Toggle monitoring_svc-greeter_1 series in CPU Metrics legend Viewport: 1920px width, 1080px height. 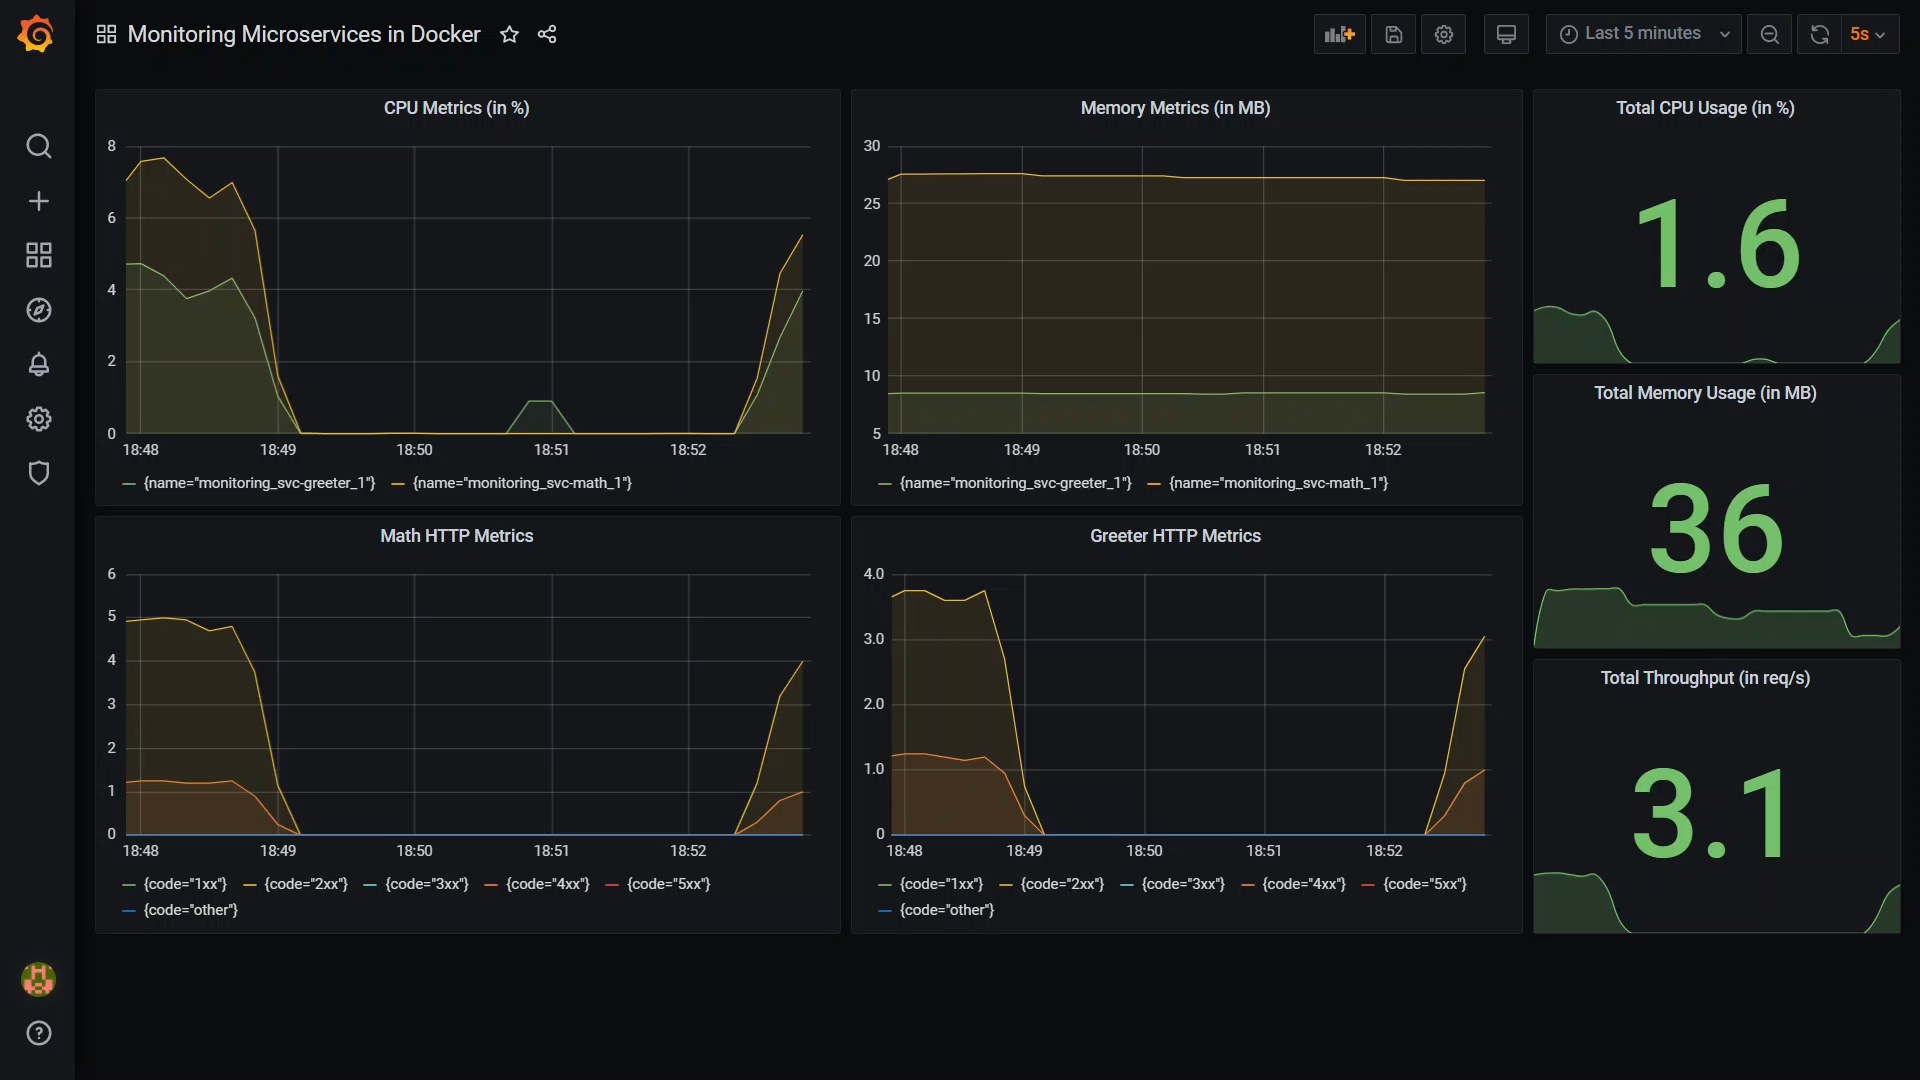258,483
